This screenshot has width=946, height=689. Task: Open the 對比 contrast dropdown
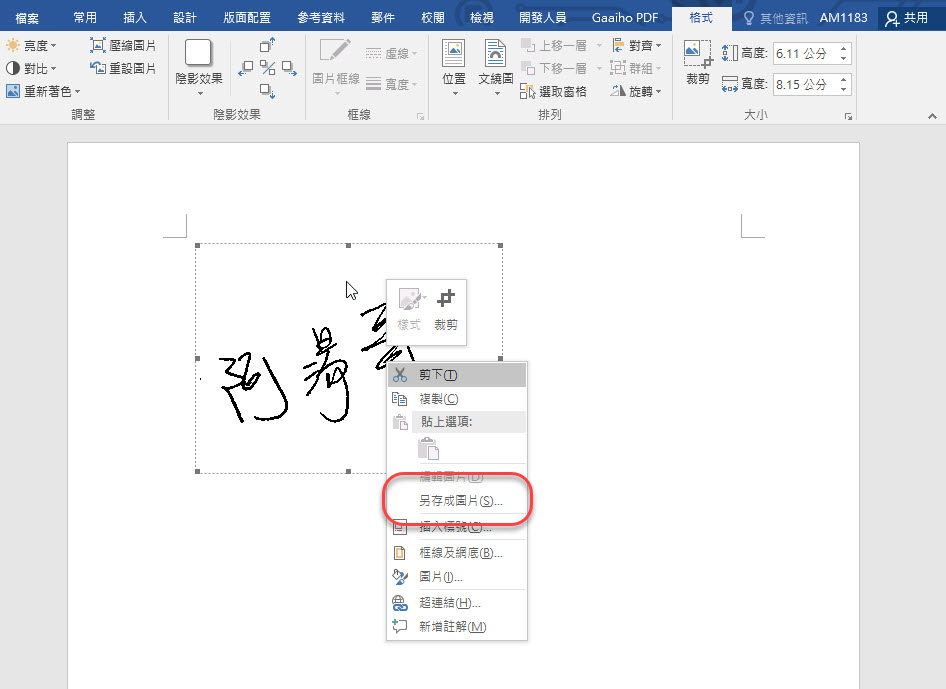[31, 68]
